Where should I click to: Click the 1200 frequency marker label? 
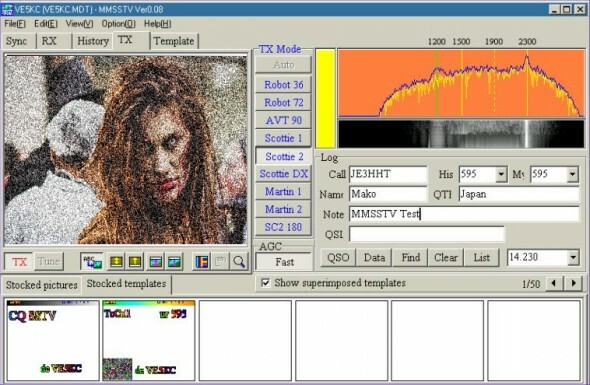[436, 41]
